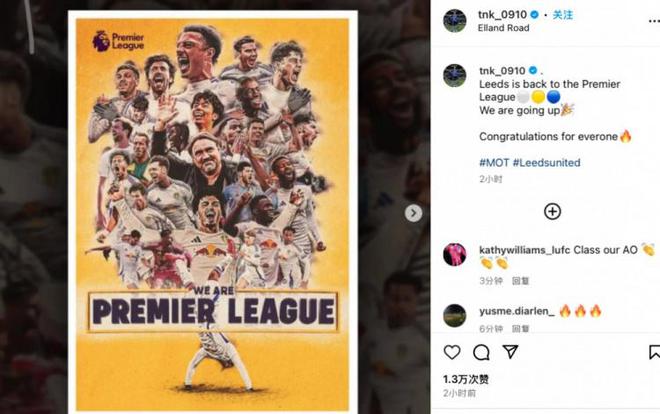Reply to yusme.diarlen_'s comment
This screenshot has width=660, height=414.
click(x=520, y=328)
